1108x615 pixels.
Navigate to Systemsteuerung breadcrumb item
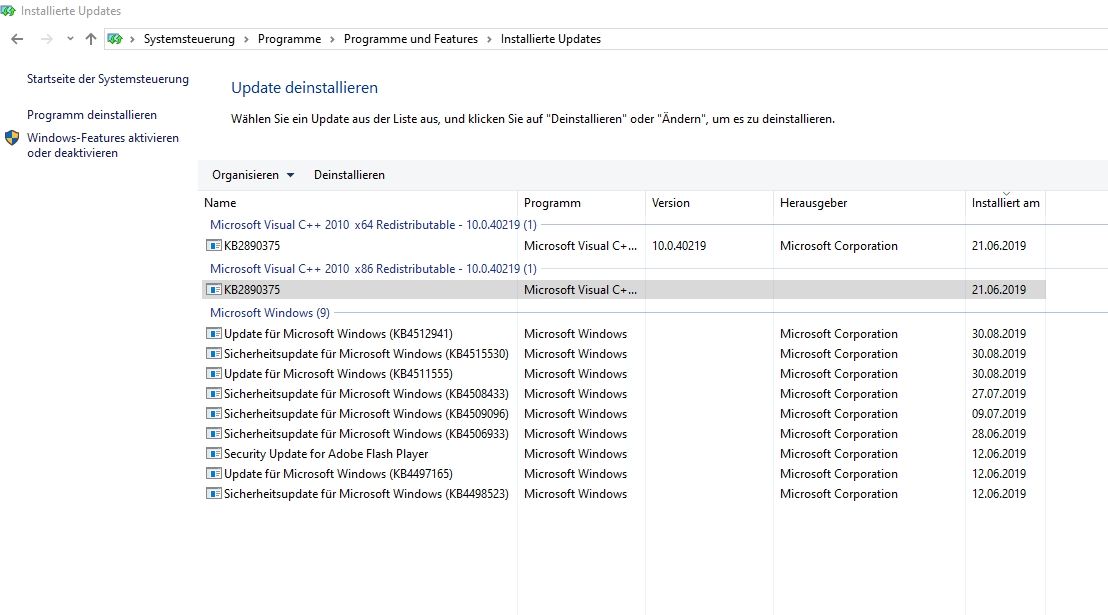coord(189,39)
